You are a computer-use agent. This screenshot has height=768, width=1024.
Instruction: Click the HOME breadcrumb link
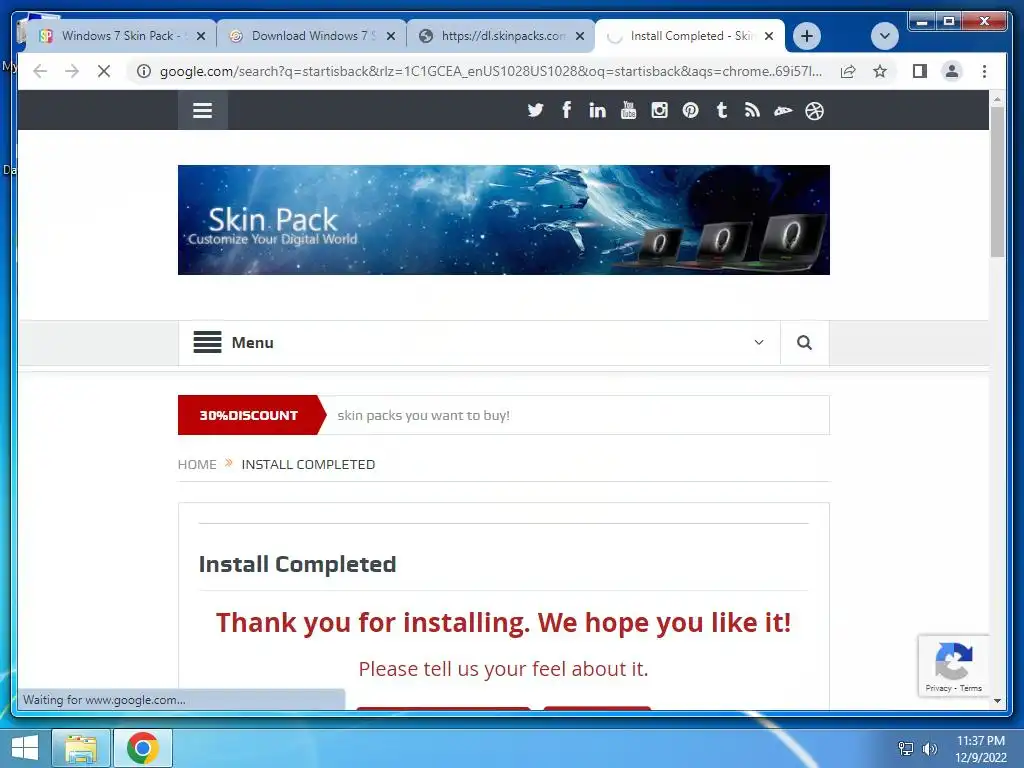197,464
